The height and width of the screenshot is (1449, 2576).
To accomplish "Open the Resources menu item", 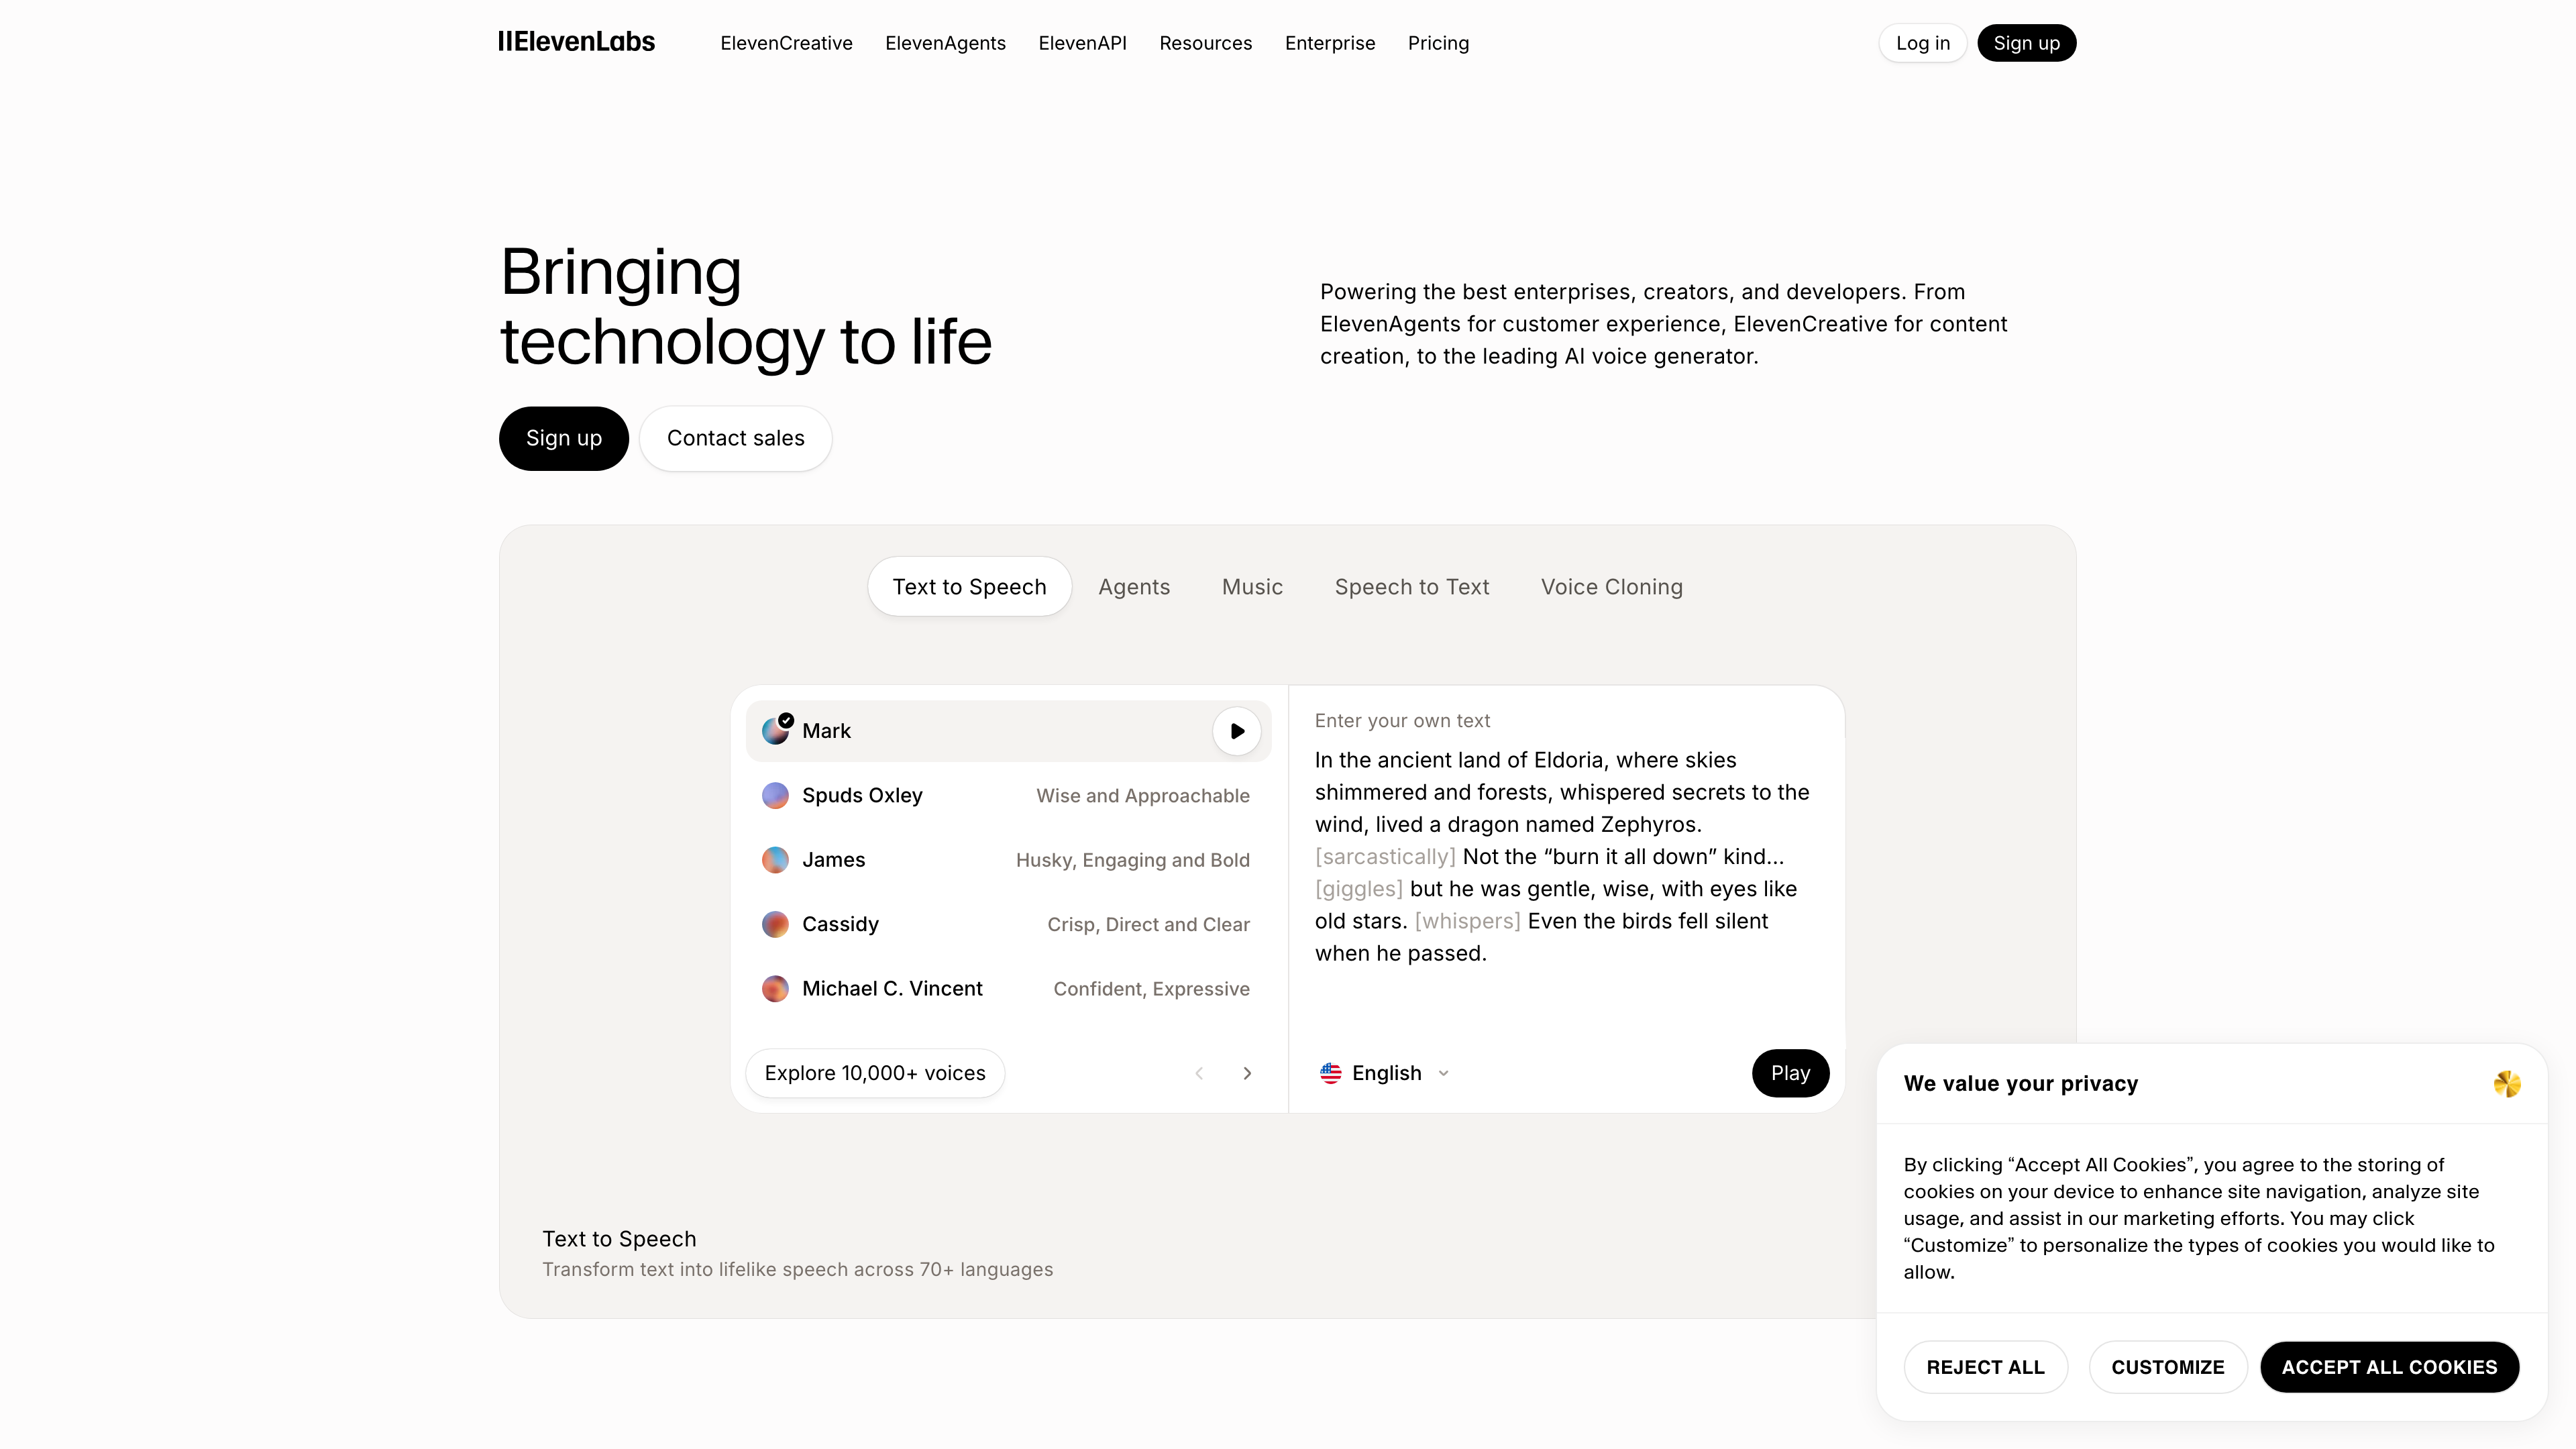I will coord(1205,43).
